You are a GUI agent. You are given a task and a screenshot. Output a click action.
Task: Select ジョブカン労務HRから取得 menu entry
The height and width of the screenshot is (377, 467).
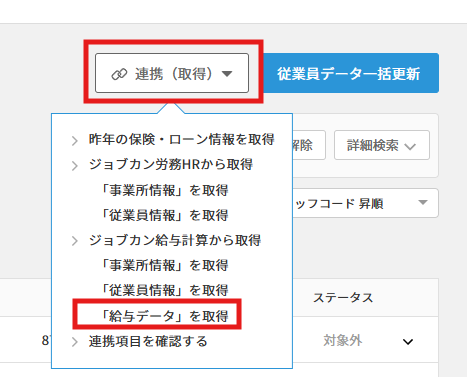point(171,164)
